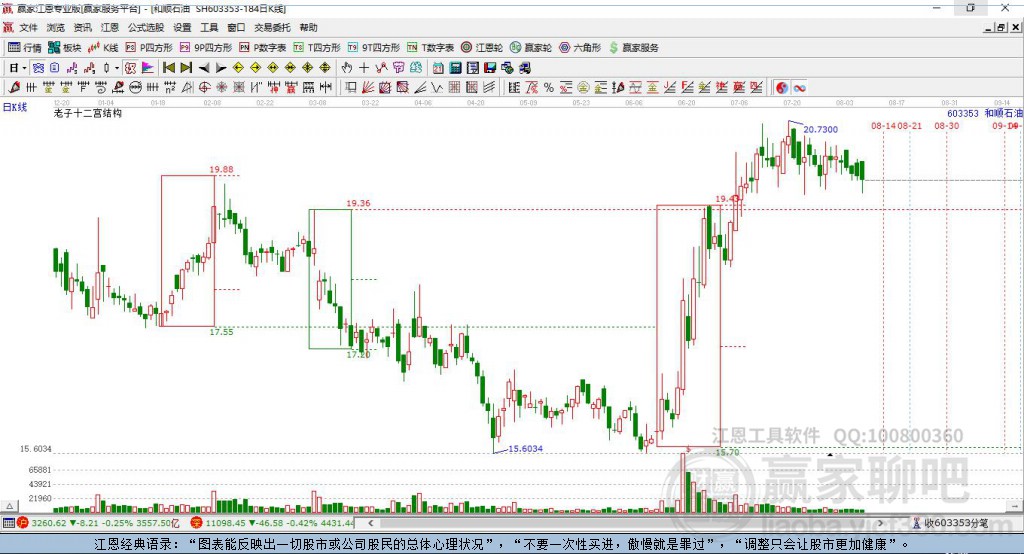Toggle the colored flag indicator button
The image size is (1024, 554).
pyautogui.click(x=148, y=68)
